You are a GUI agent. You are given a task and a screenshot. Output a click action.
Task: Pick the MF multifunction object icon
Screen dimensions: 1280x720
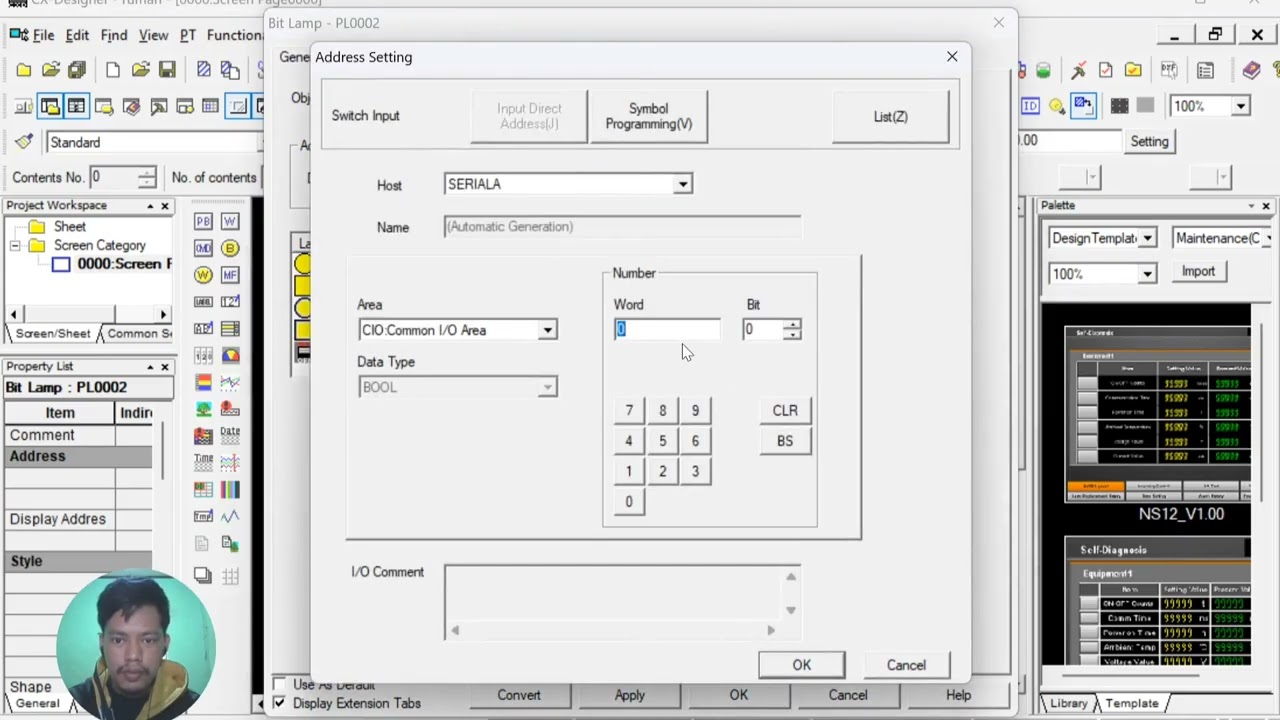(x=230, y=275)
